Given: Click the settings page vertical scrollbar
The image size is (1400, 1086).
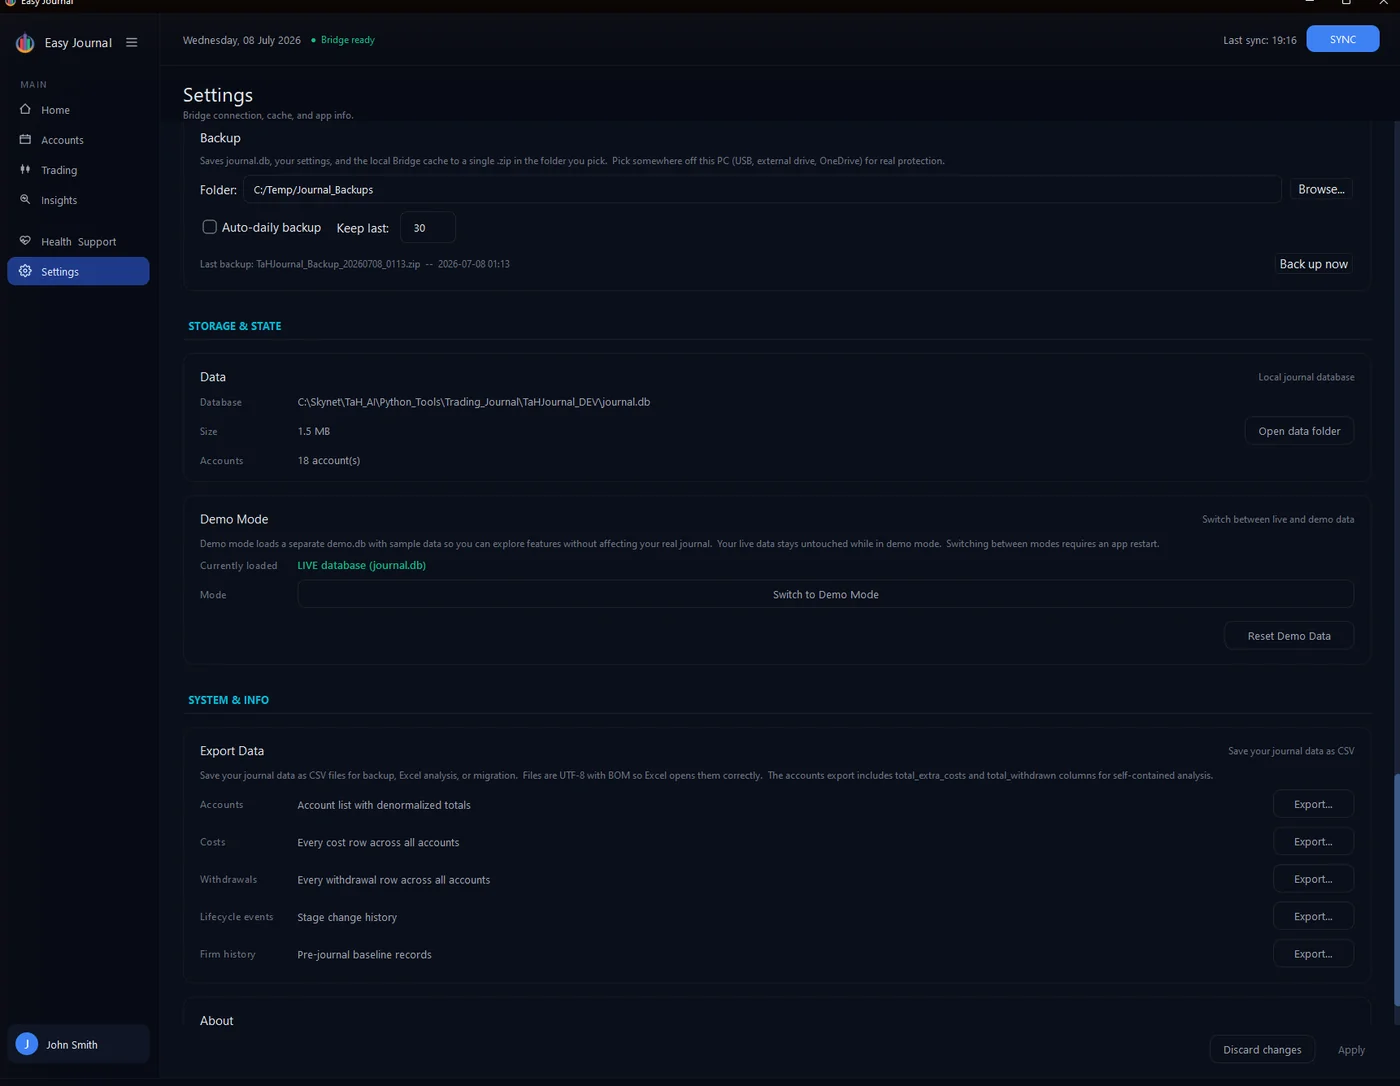Looking at the screenshot, I should (x=1396, y=890).
